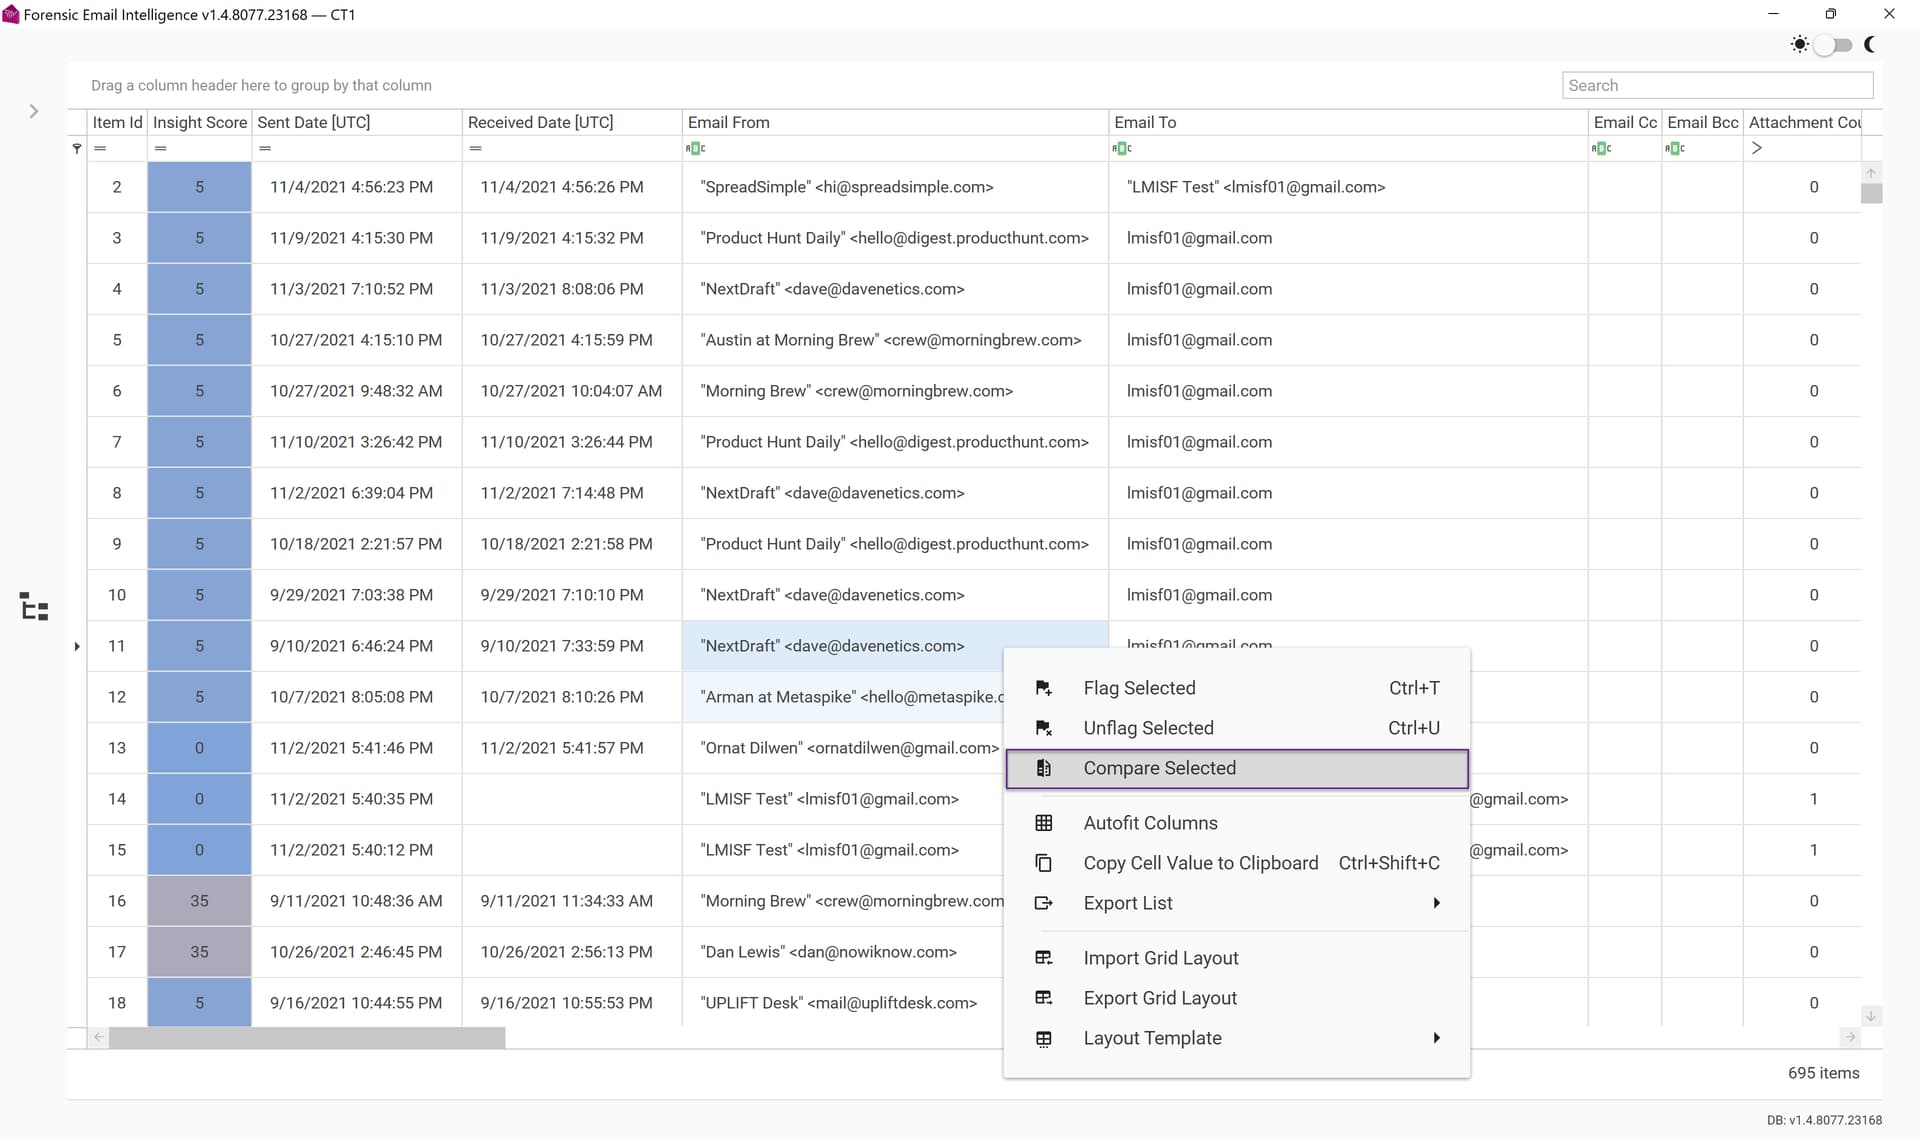
Task: Expand the Export List submenu
Action: click(1436, 903)
